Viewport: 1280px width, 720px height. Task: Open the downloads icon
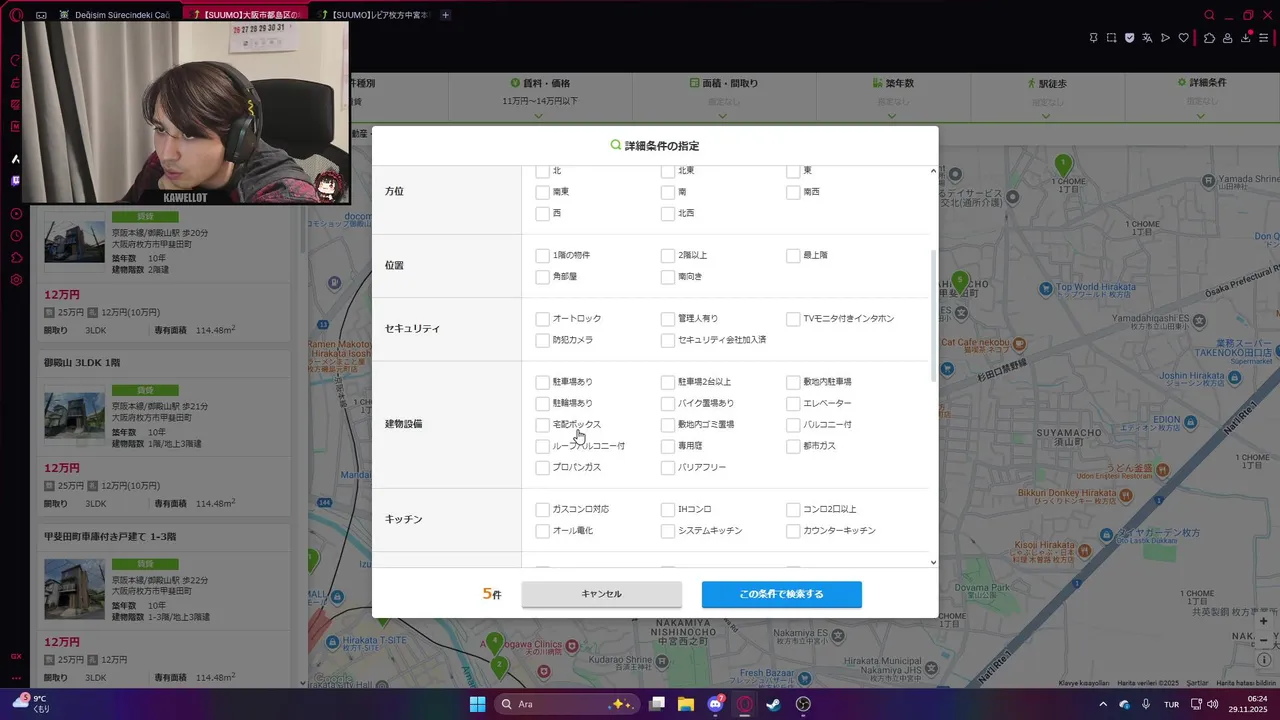pyautogui.click(x=1245, y=38)
